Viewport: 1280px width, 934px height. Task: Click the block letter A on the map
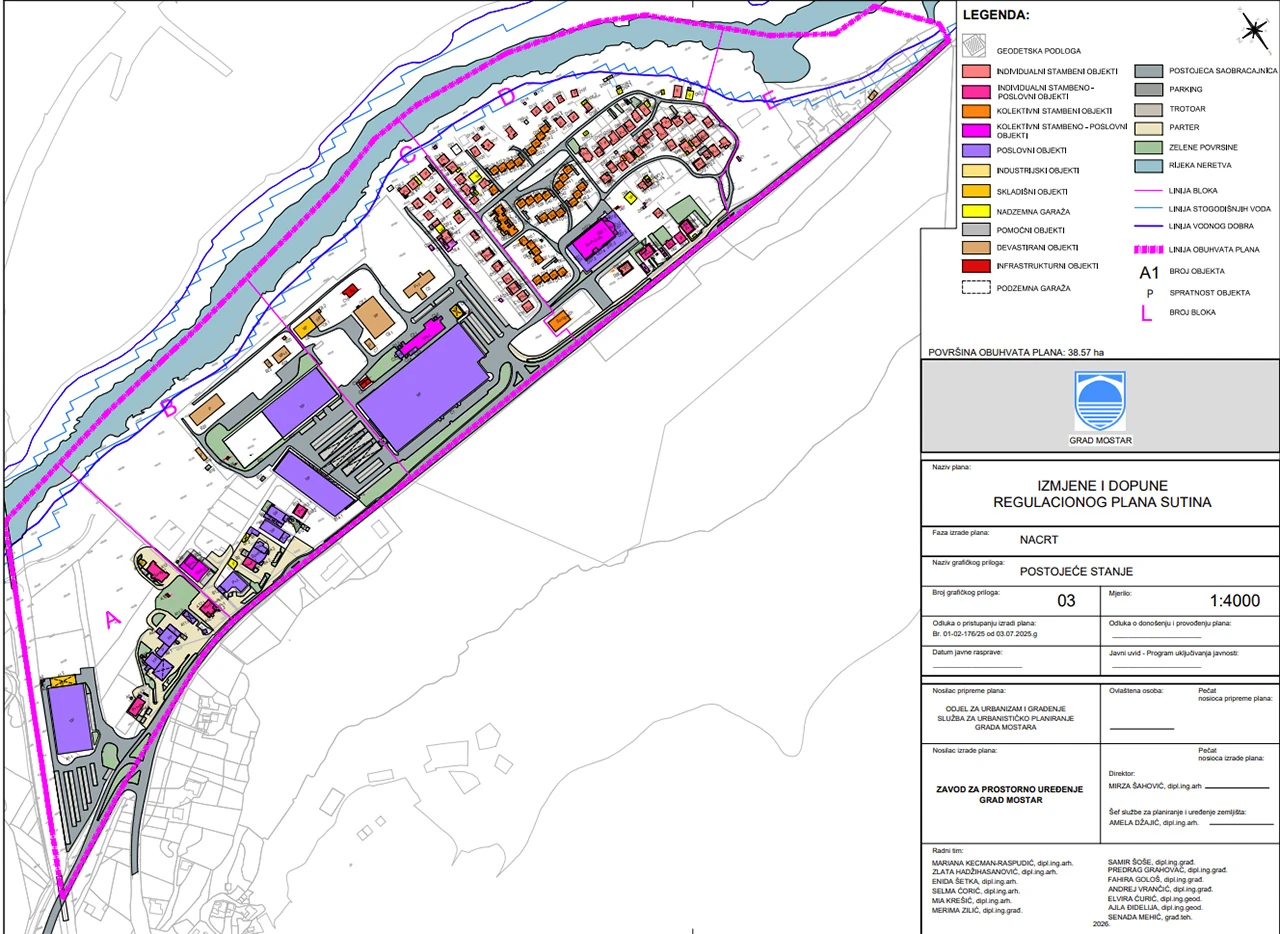click(113, 620)
